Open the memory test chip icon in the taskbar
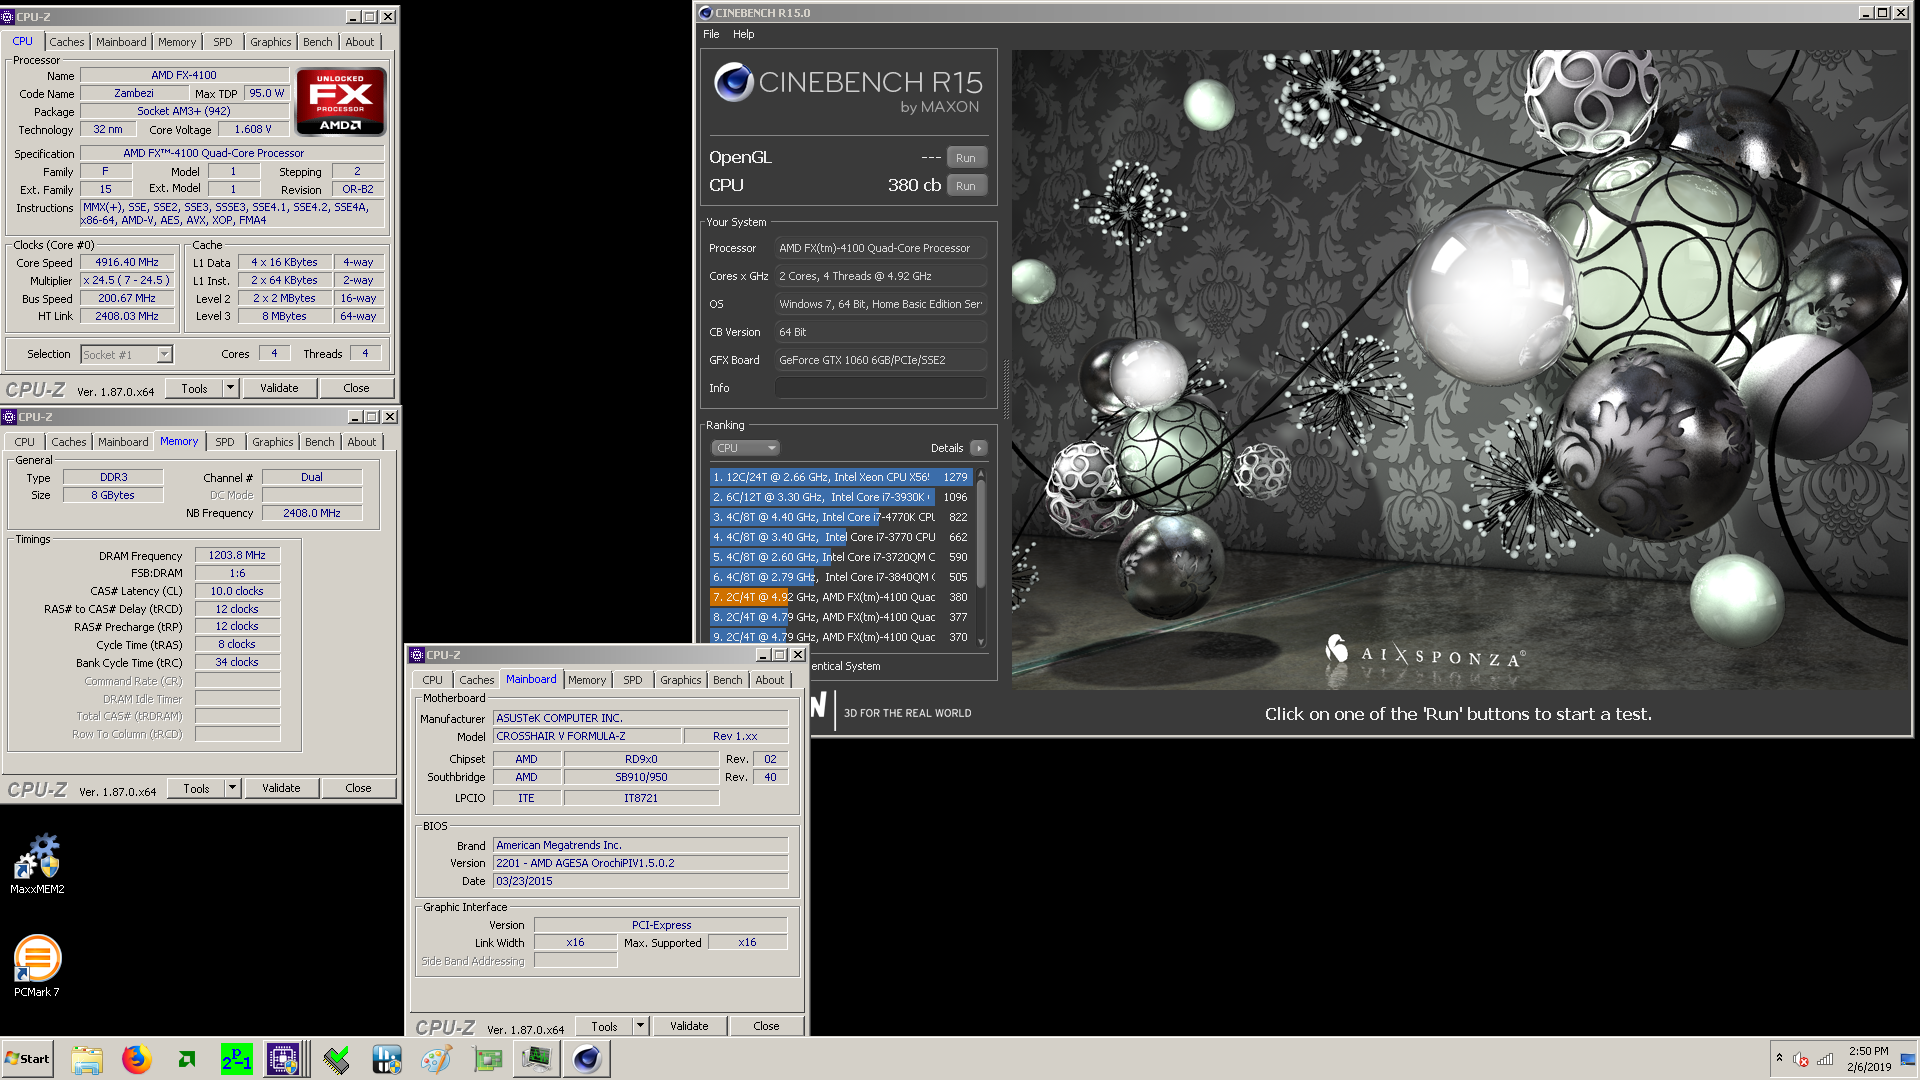Screen dimensions: 1920x1080 [337, 1059]
